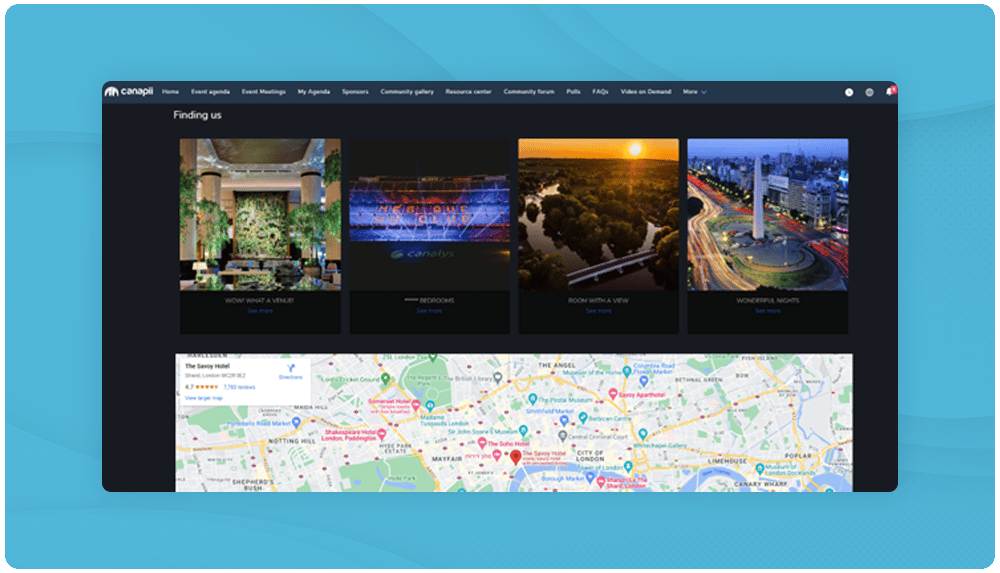Open the Home menu item

[x=170, y=92]
